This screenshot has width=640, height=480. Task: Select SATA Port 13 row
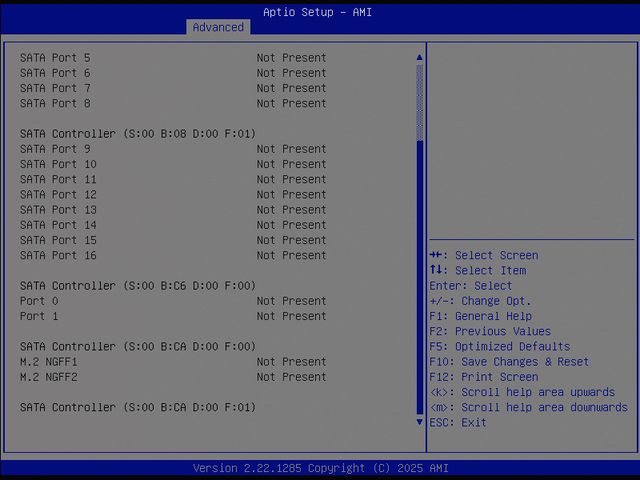[x=173, y=210]
